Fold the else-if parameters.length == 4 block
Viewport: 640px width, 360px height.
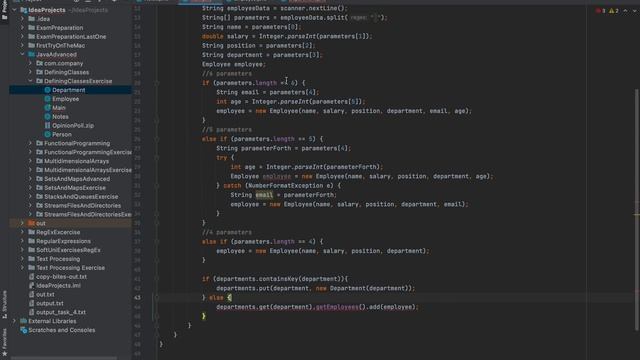[156, 242]
